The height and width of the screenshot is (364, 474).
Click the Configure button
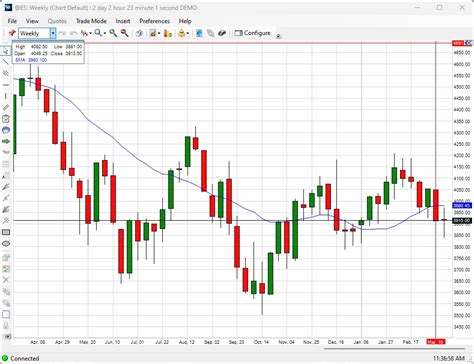point(253,33)
